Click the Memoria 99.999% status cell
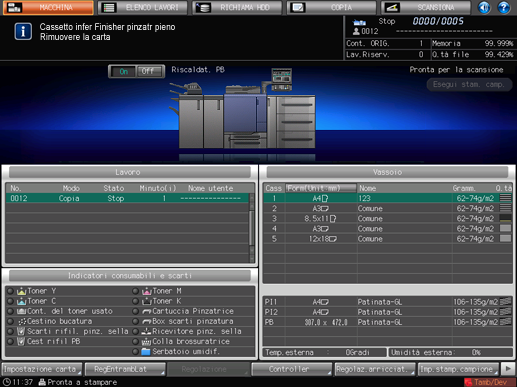Viewport: 517px width, 387px height. [472, 43]
